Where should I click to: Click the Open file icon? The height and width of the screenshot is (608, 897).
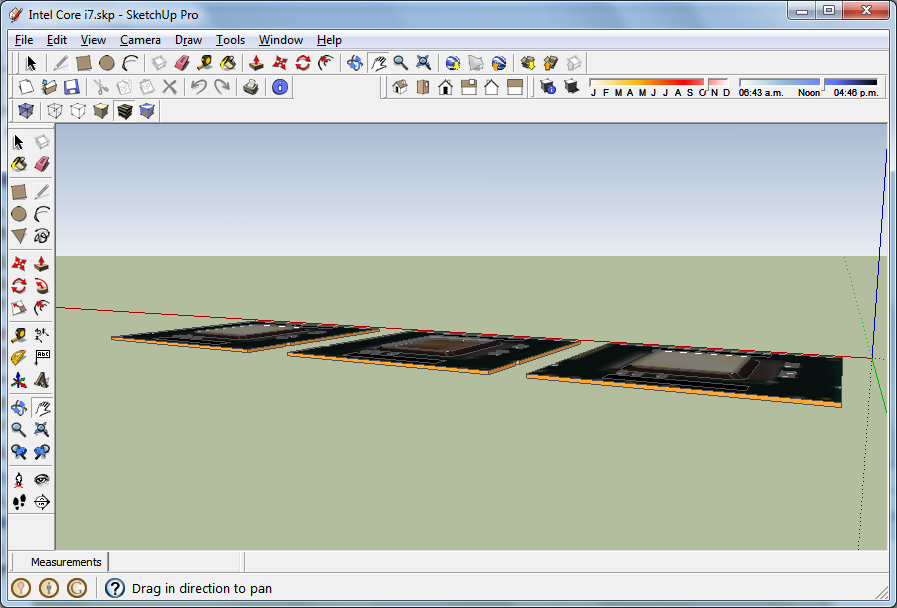(x=49, y=87)
